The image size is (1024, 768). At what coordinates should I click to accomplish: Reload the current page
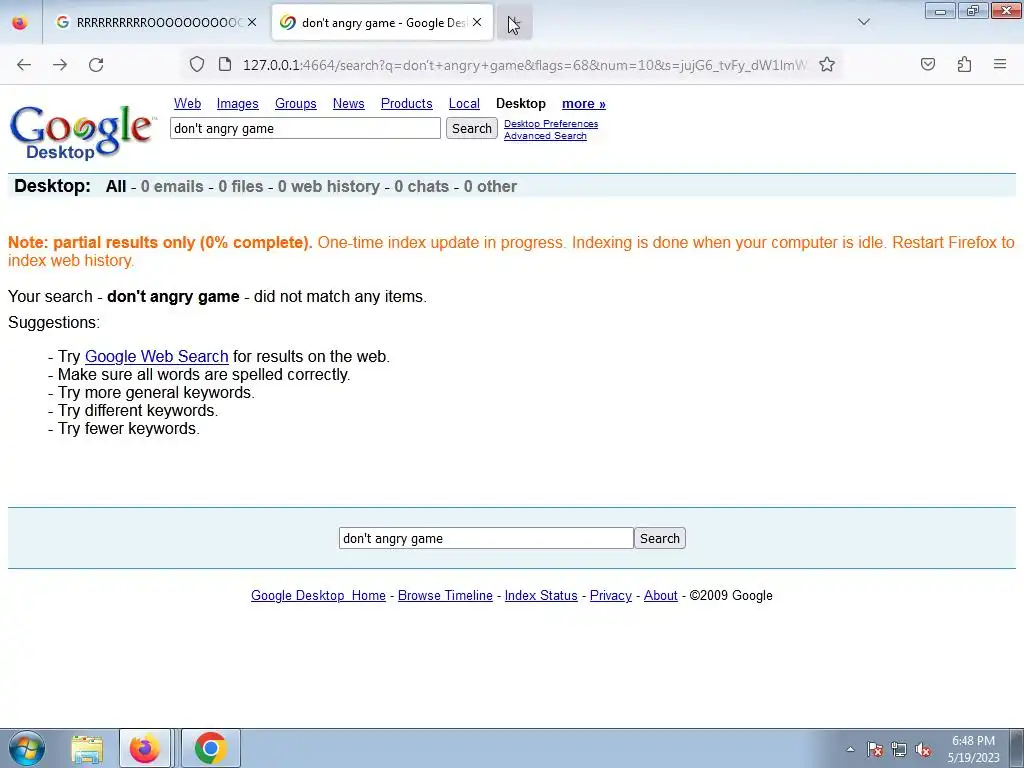96,65
